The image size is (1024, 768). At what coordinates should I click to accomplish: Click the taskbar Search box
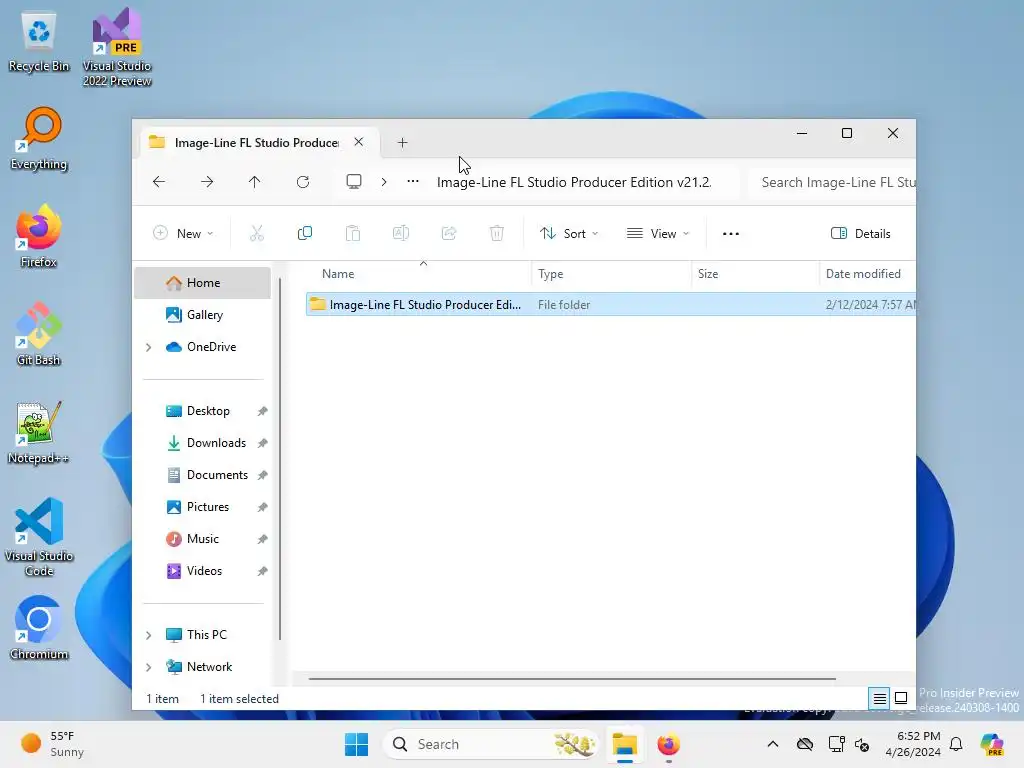coord(490,744)
